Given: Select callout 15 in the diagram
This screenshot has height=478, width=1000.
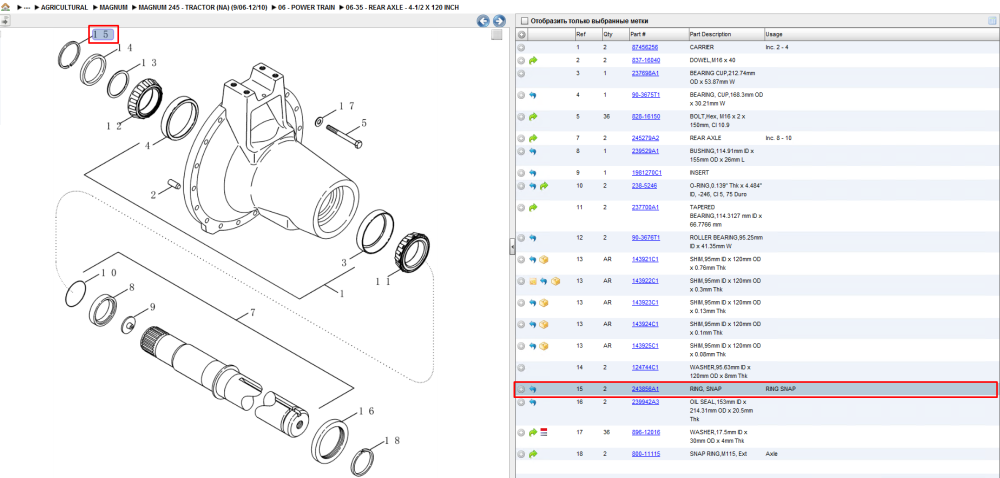Looking at the screenshot, I should click(104, 34).
